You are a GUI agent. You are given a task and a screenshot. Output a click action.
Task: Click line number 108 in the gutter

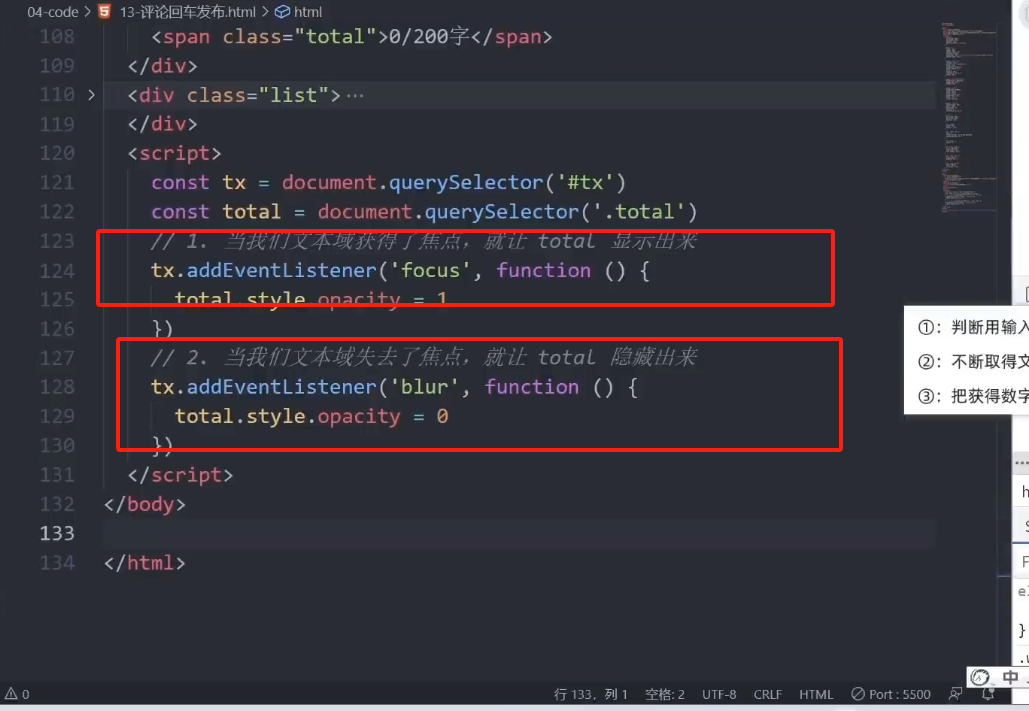(57, 37)
